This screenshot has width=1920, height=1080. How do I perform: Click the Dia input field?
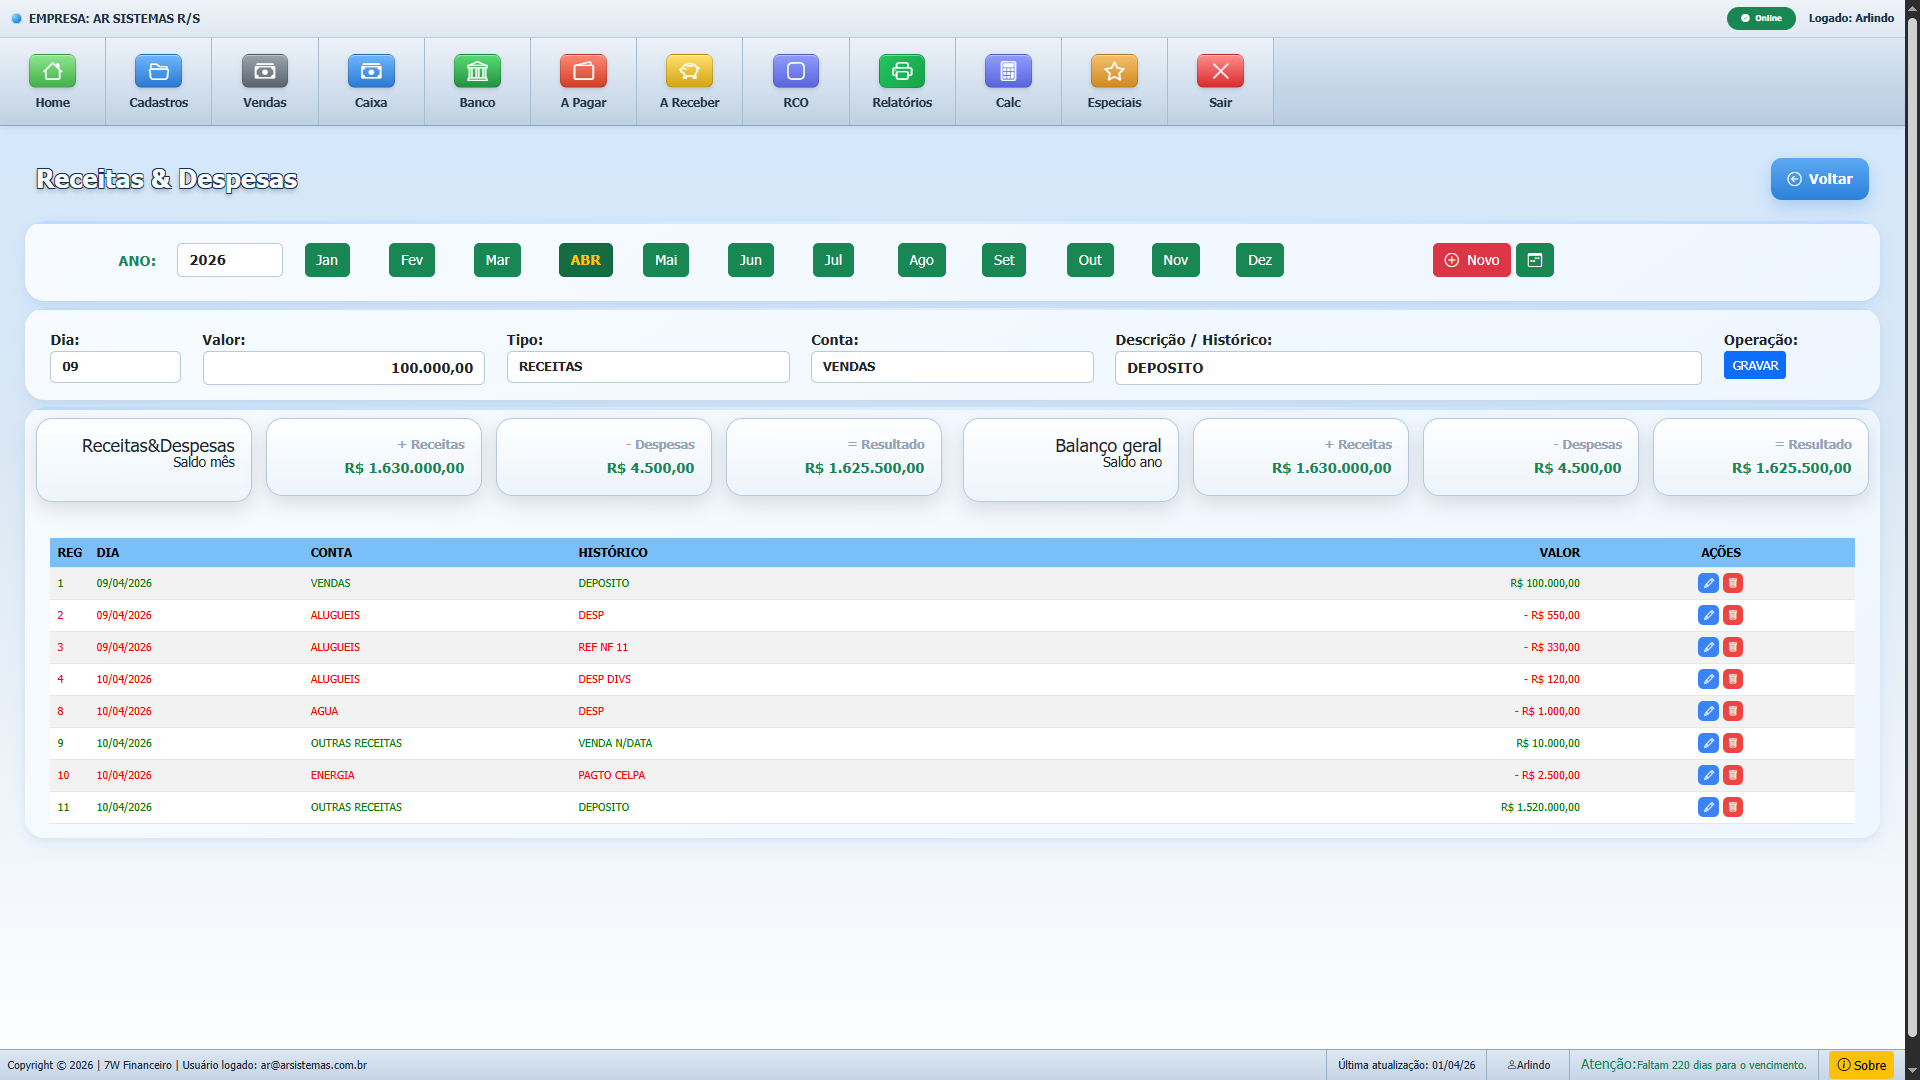(115, 367)
